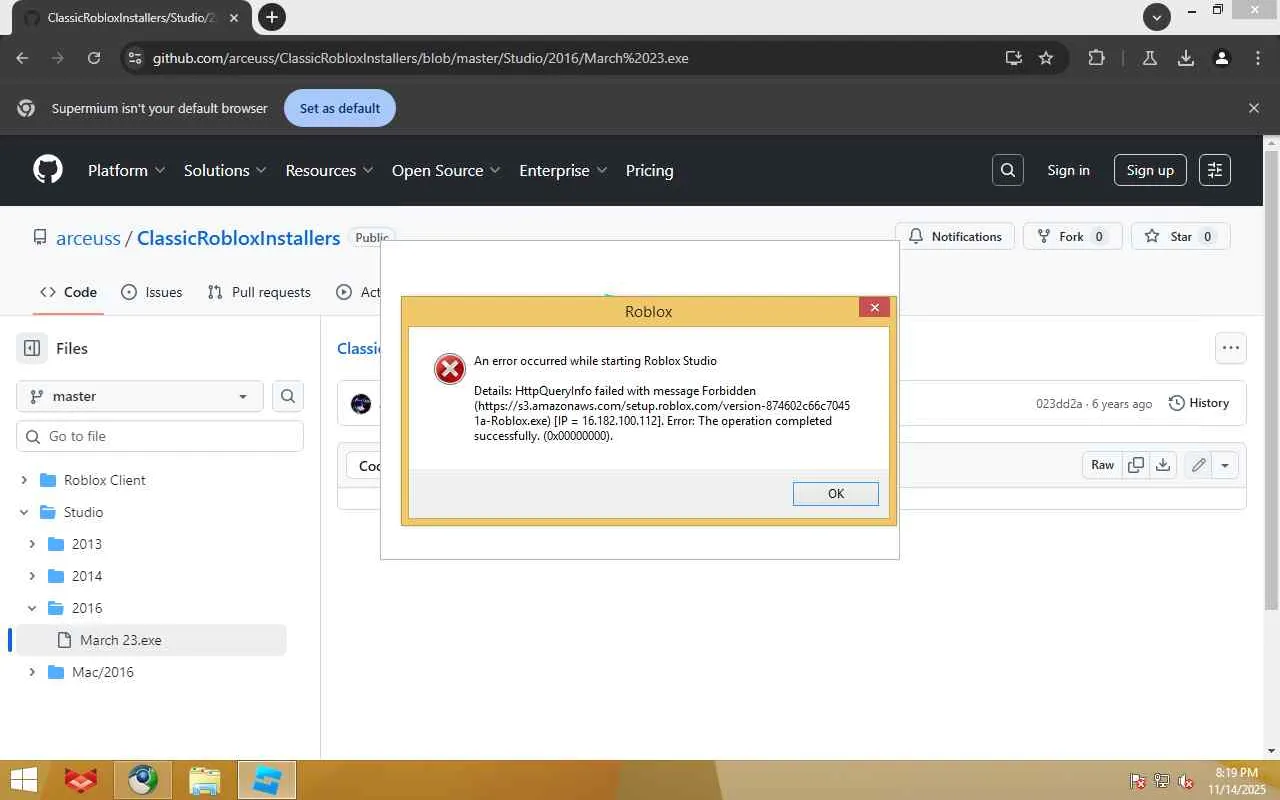Open the Solutions dropdown menu
The height and width of the screenshot is (800, 1280).
click(225, 170)
